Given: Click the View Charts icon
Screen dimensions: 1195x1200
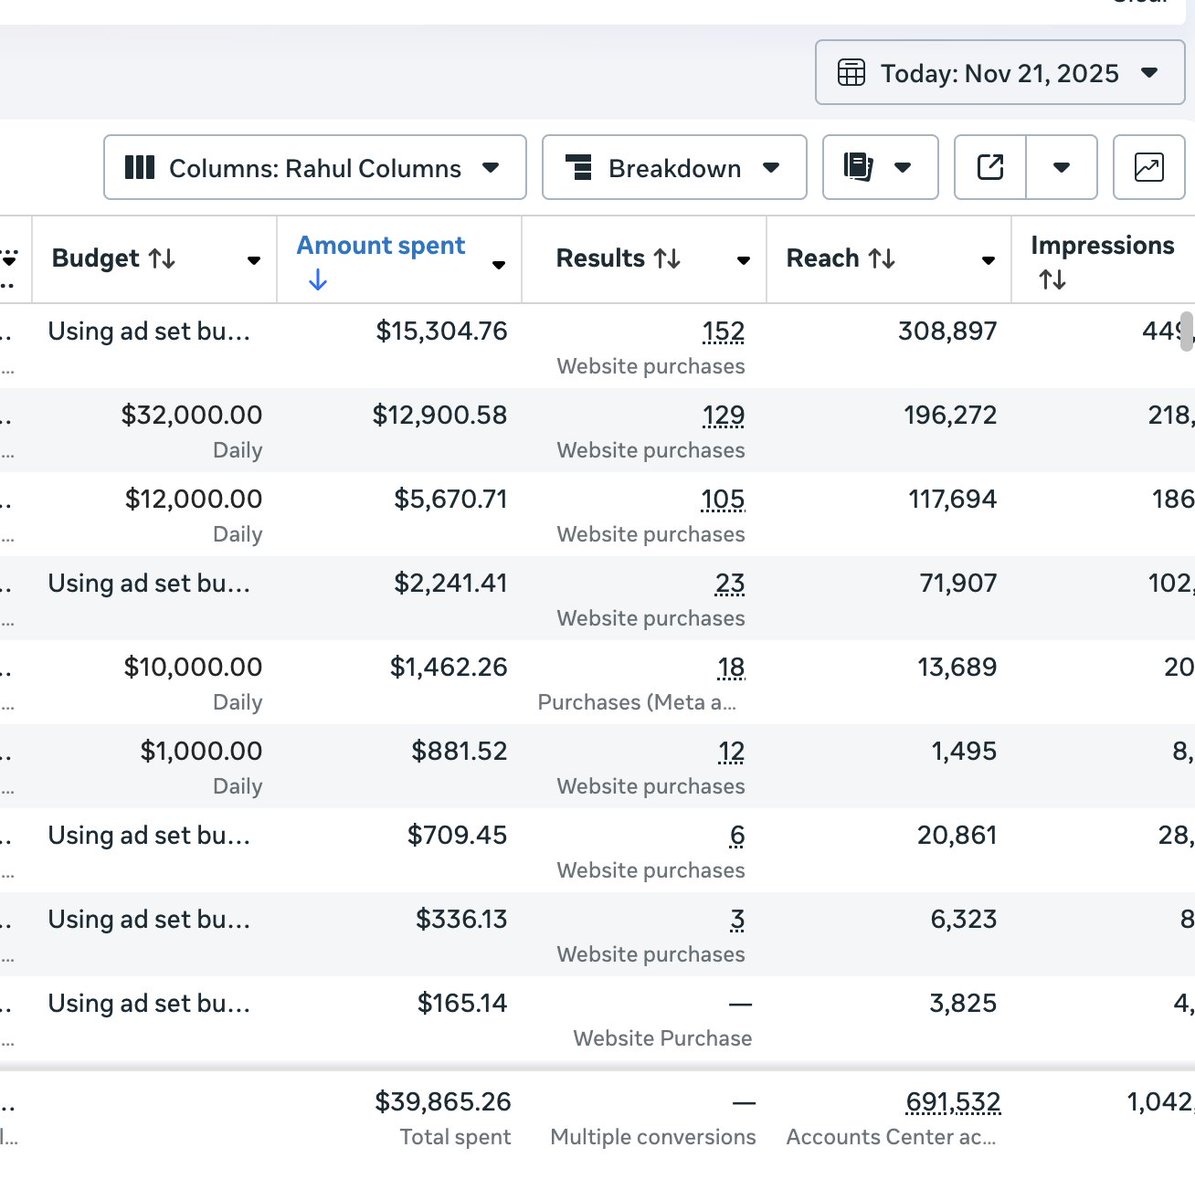Looking at the screenshot, I should pyautogui.click(x=1148, y=167).
